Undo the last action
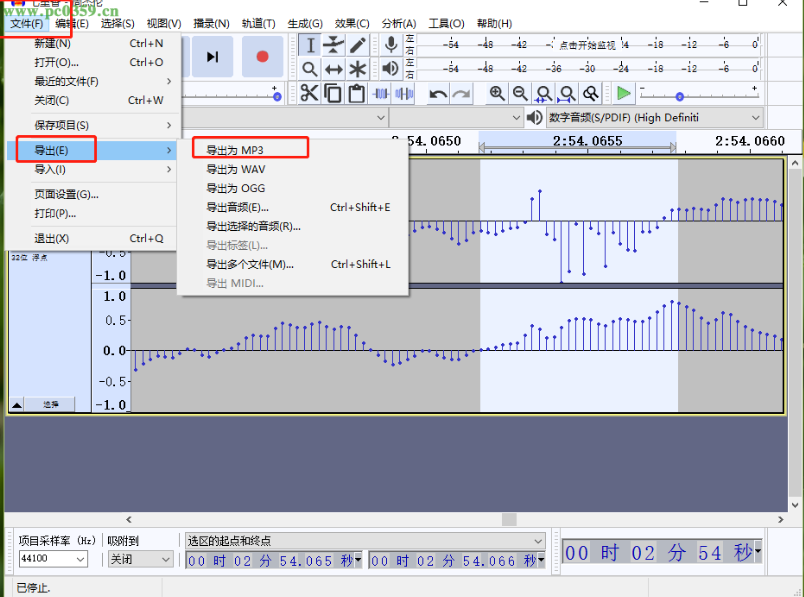 point(438,94)
